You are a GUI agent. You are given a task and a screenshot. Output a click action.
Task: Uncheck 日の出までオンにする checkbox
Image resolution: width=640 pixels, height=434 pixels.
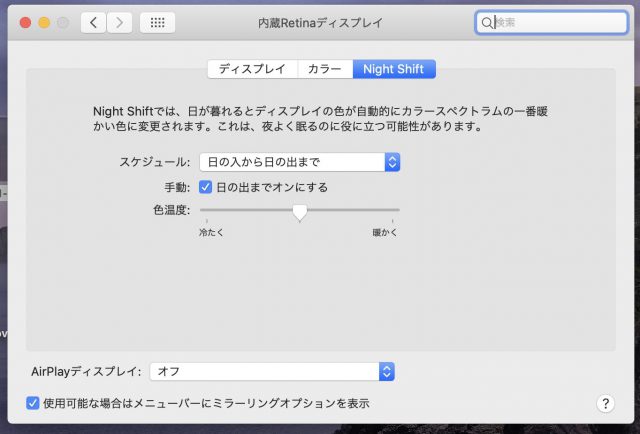pyautogui.click(x=205, y=187)
